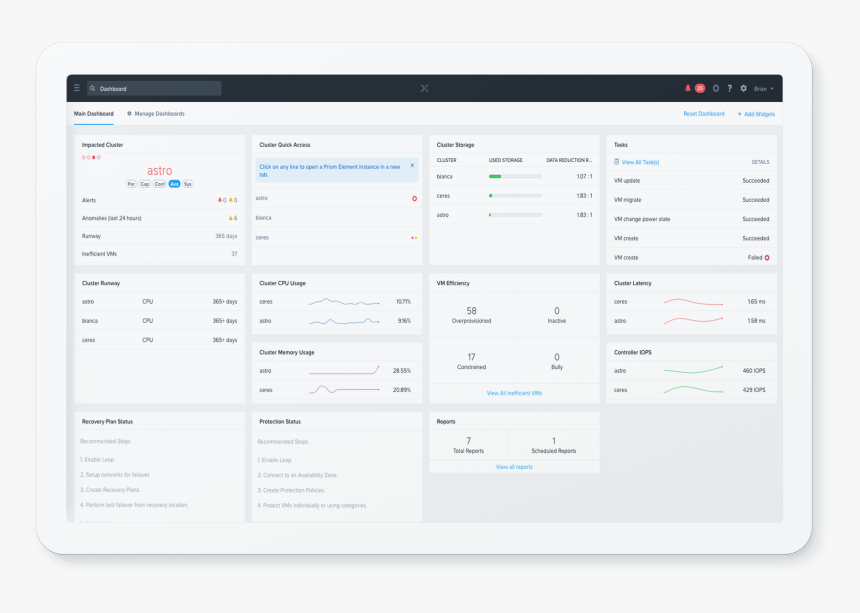Click the 0 Bully count
Image resolution: width=860 pixels, height=613 pixels.
pos(557,357)
